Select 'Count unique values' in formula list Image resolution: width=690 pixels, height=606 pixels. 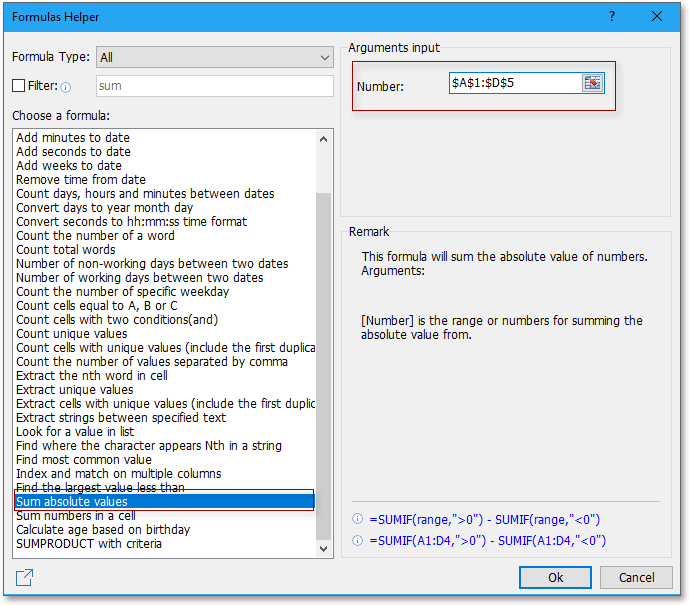pyautogui.click(x=72, y=333)
